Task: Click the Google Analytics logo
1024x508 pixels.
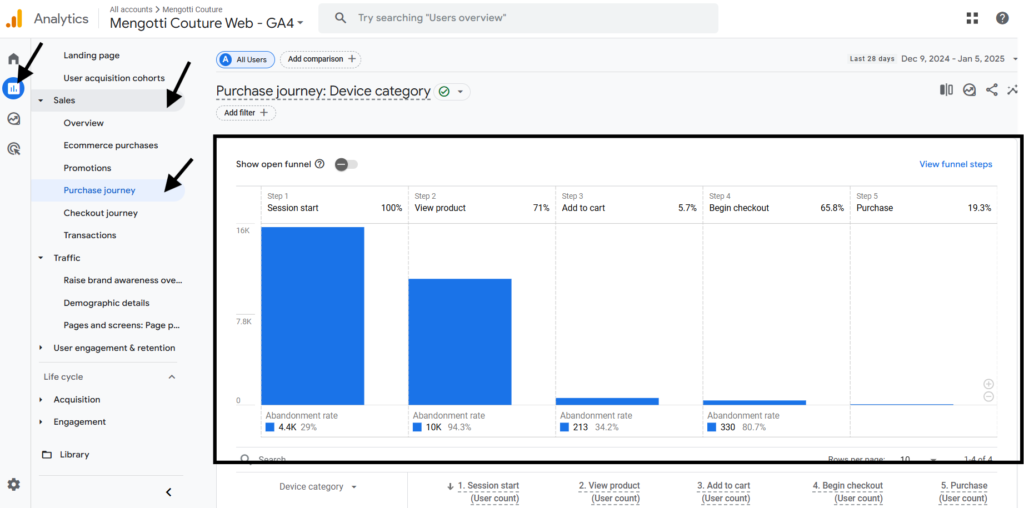Action: (x=14, y=18)
